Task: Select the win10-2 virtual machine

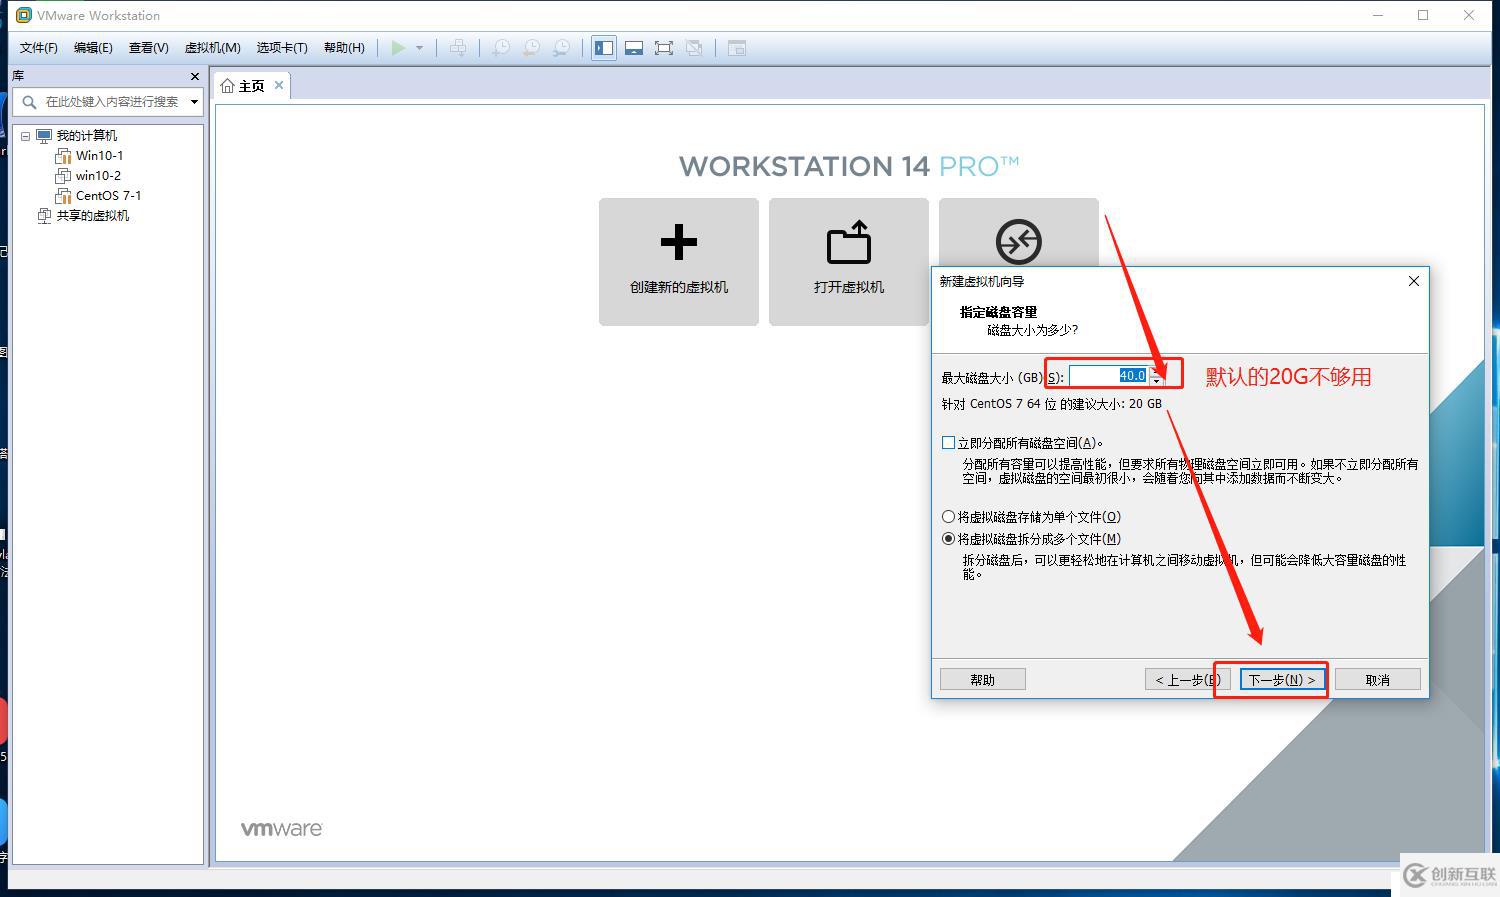Action: (x=98, y=176)
